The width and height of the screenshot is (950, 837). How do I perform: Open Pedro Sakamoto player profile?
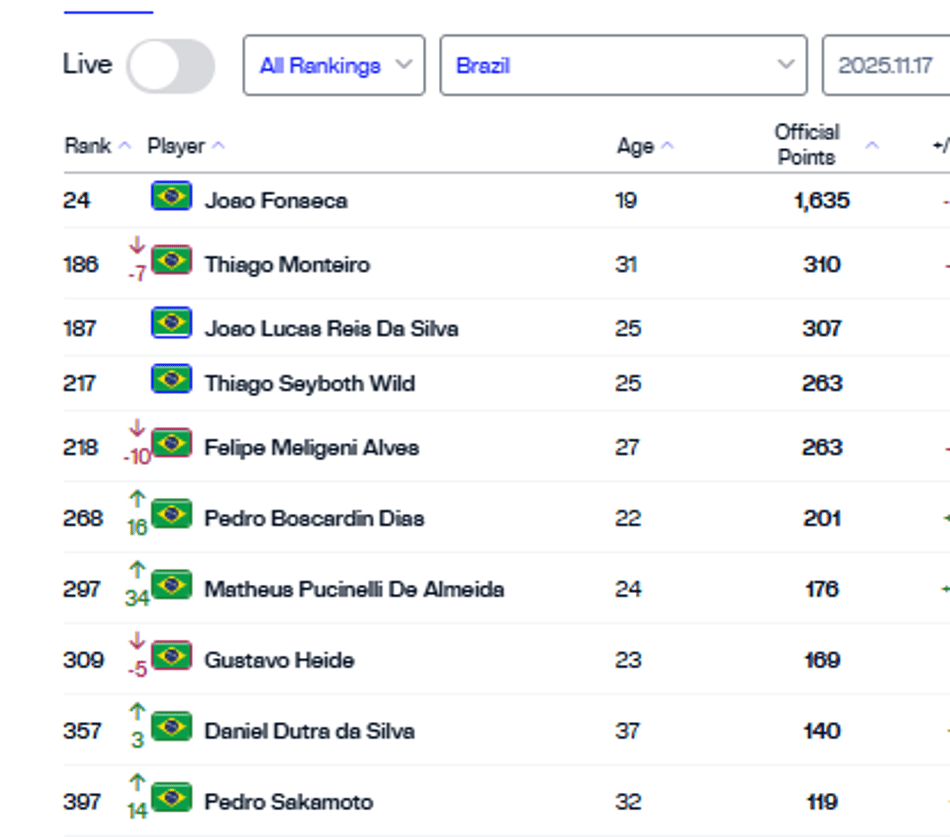coord(289,802)
